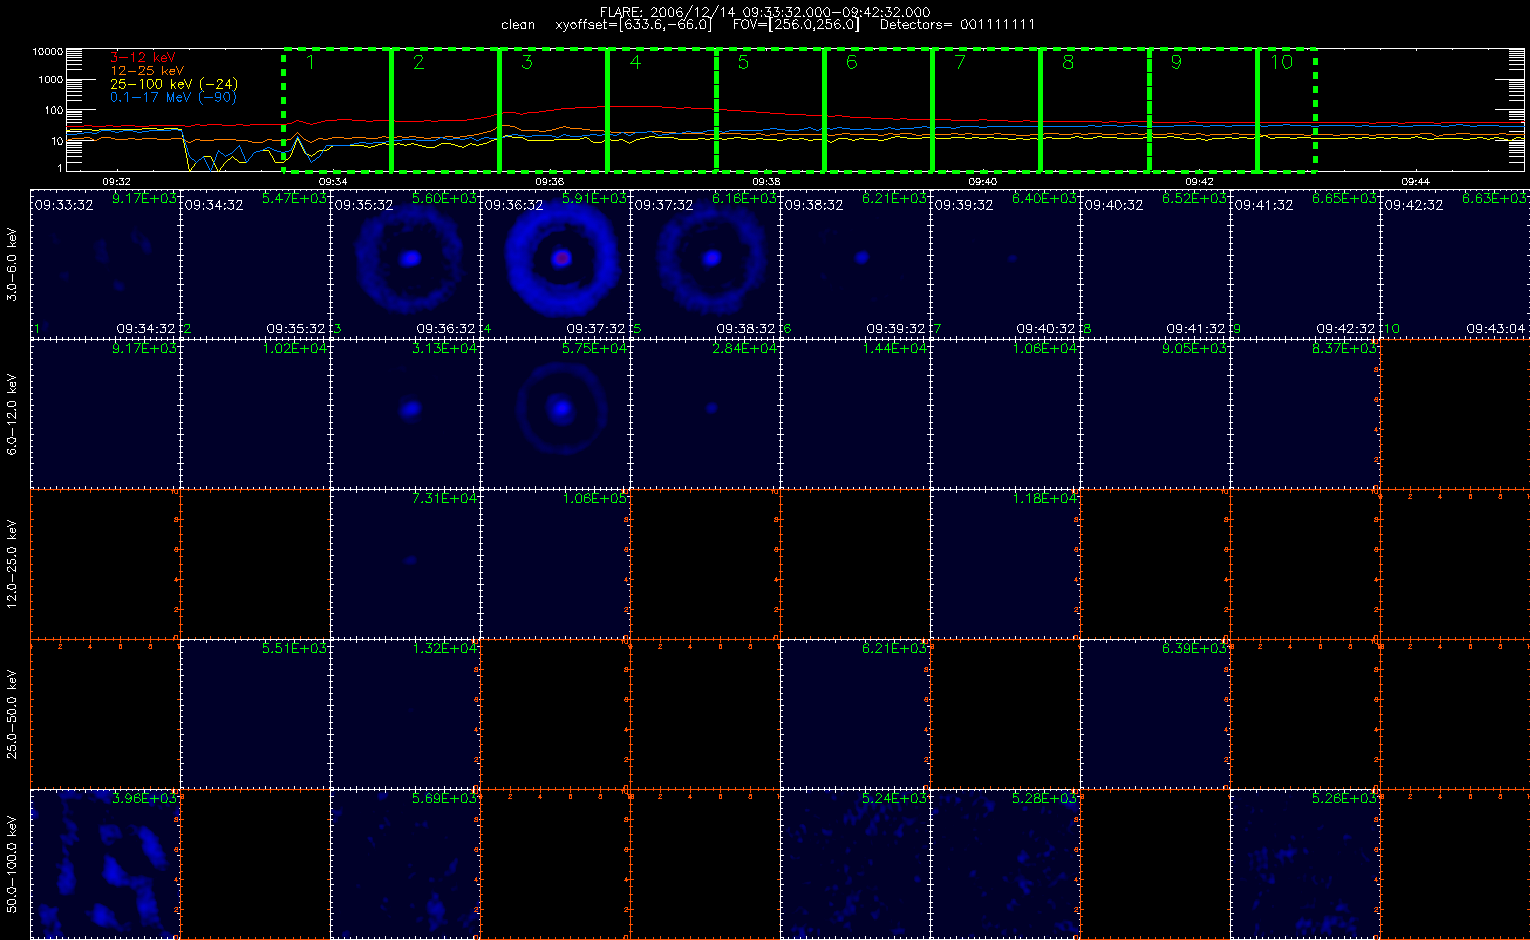The width and height of the screenshot is (1530, 940).
Task: Click interval number 5 in the lightcurve
Action: (x=743, y=62)
